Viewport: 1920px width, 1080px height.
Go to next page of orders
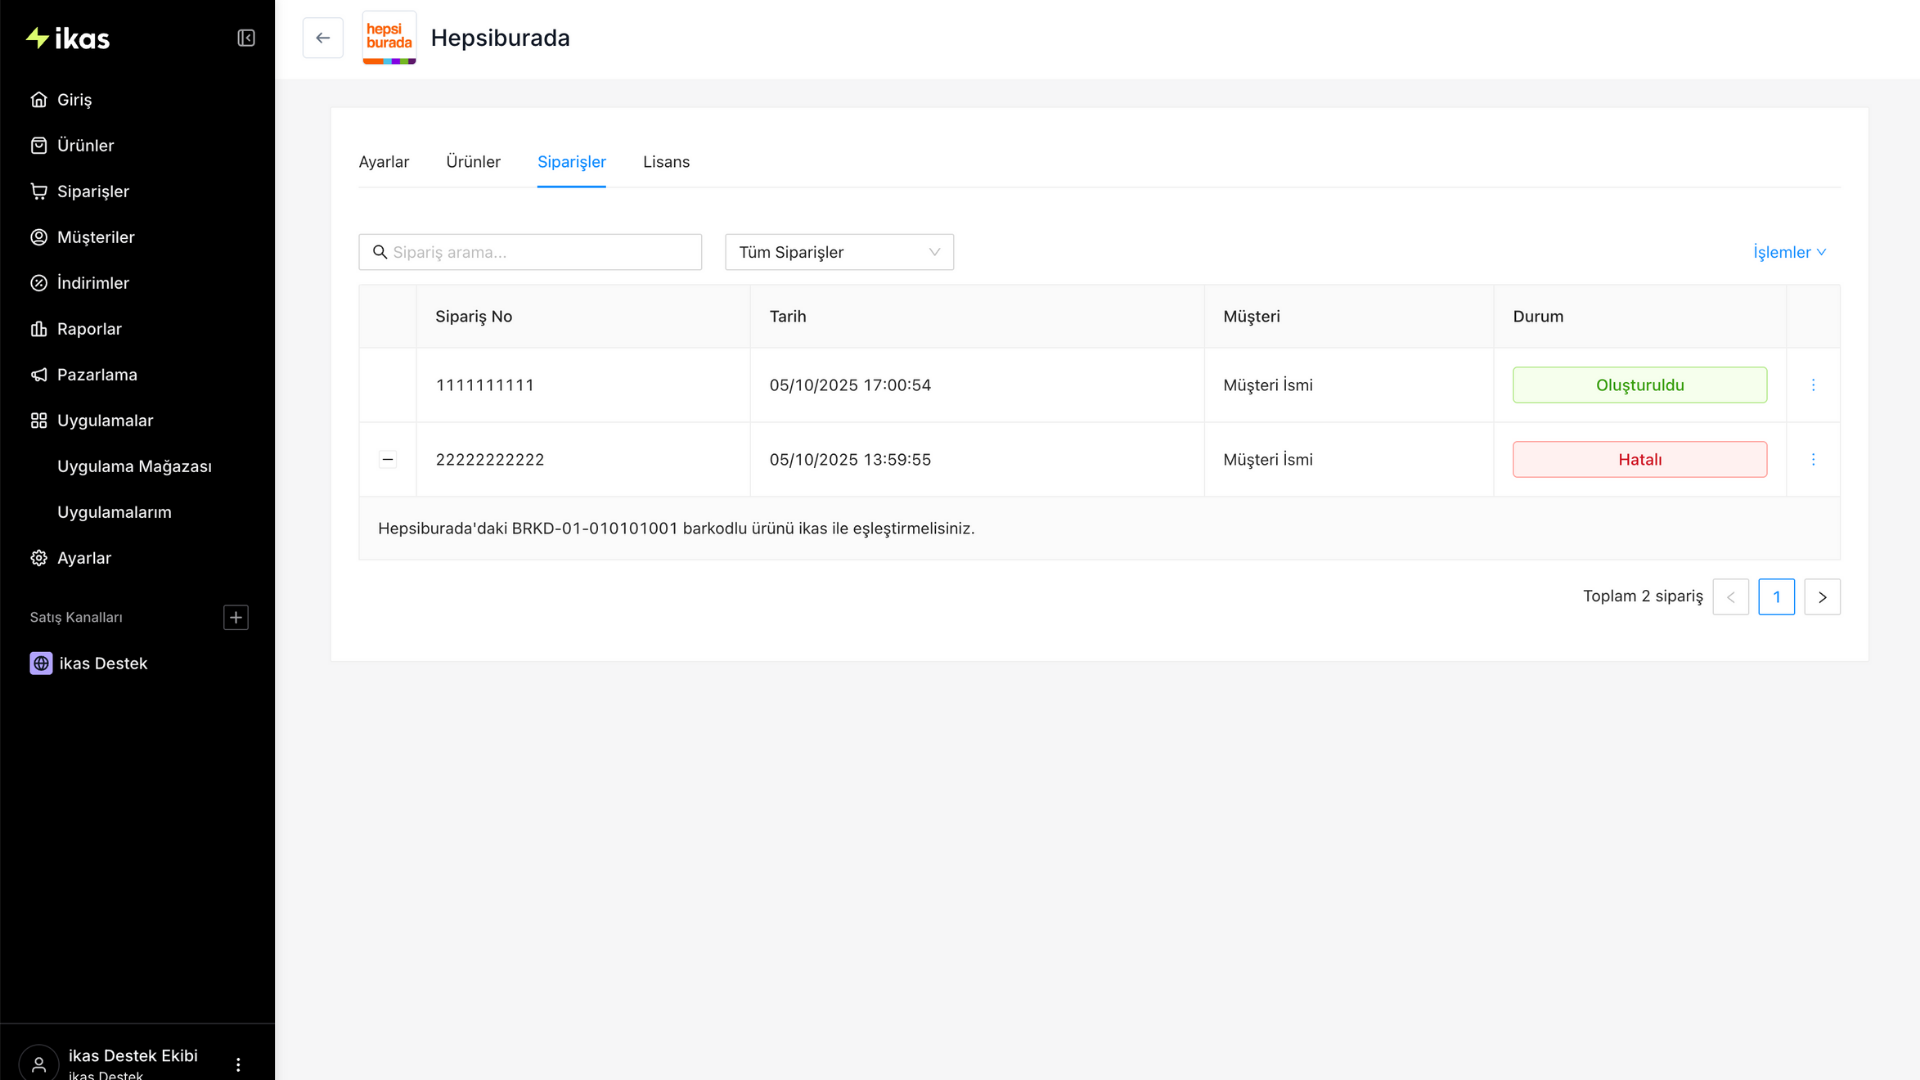point(1823,597)
